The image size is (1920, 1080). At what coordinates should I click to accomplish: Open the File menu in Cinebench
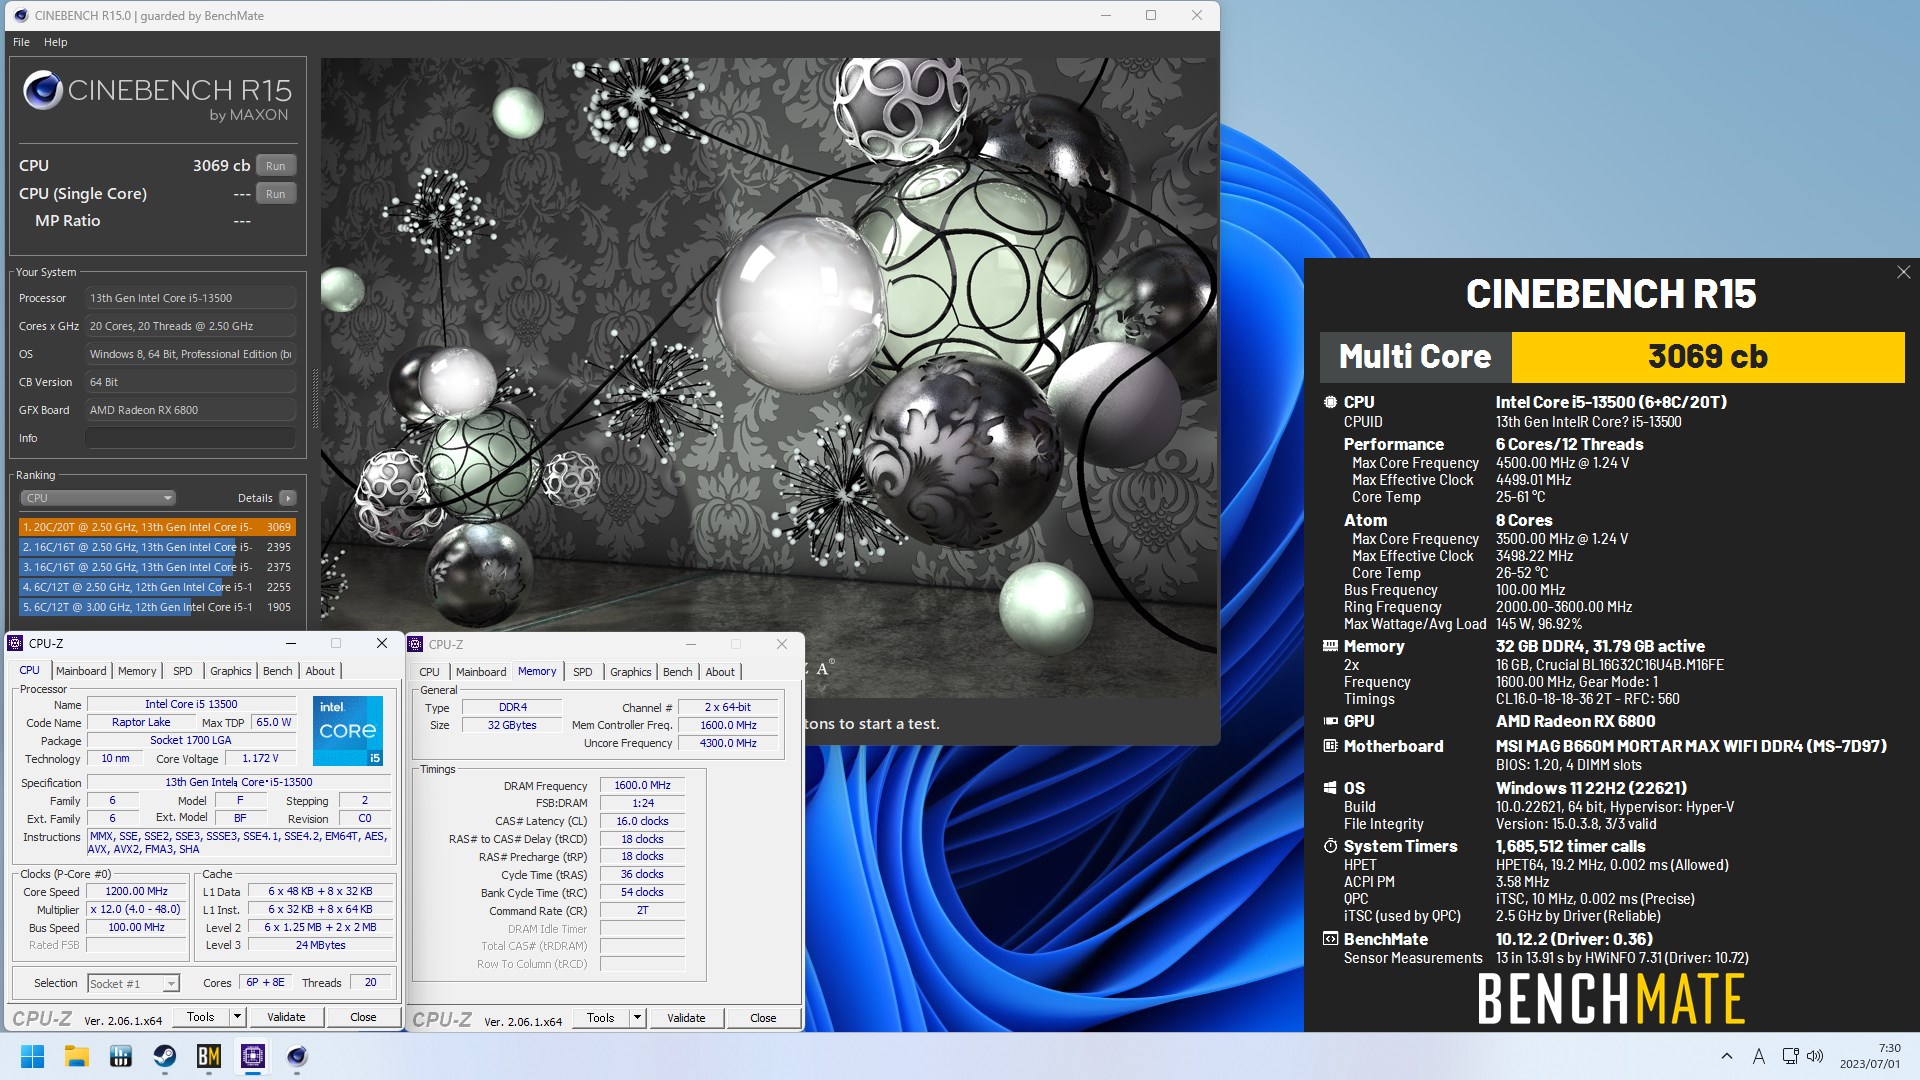point(21,42)
